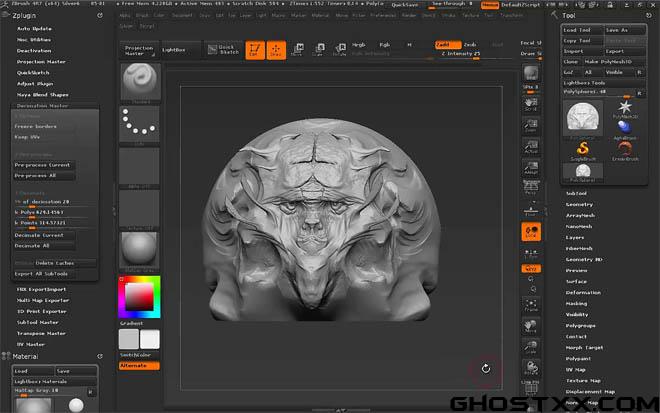Open Multi Map Exporter entry
The height and width of the screenshot is (413, 660).
[43, 301]
